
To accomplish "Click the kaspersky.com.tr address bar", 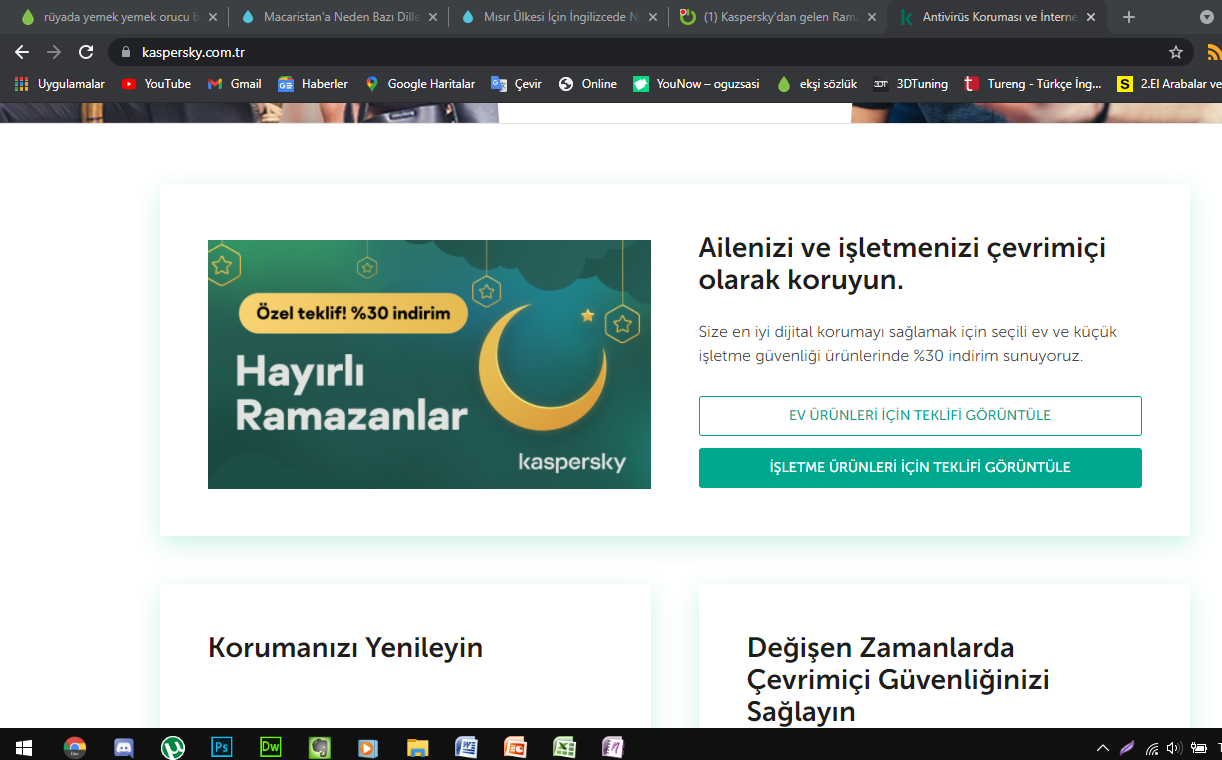I will point(650,52).
